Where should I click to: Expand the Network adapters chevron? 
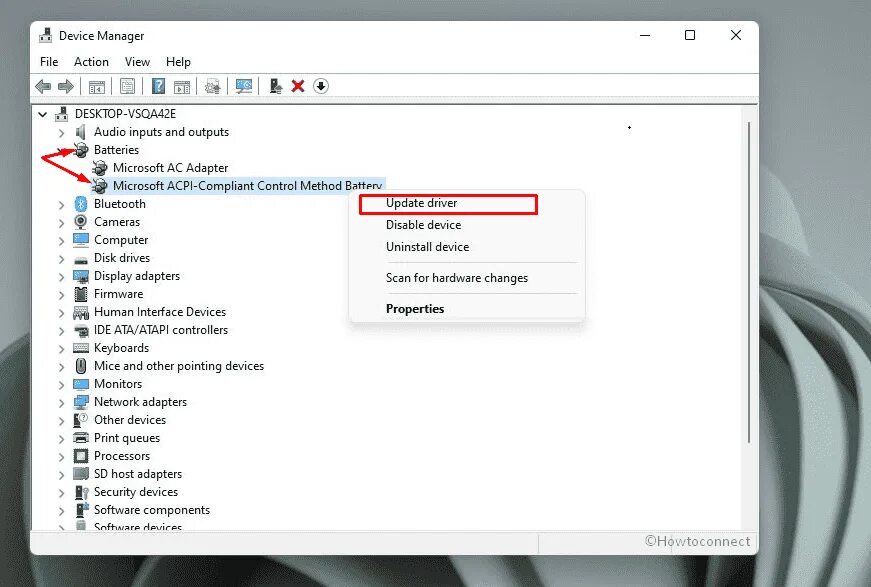click(61, 403)
